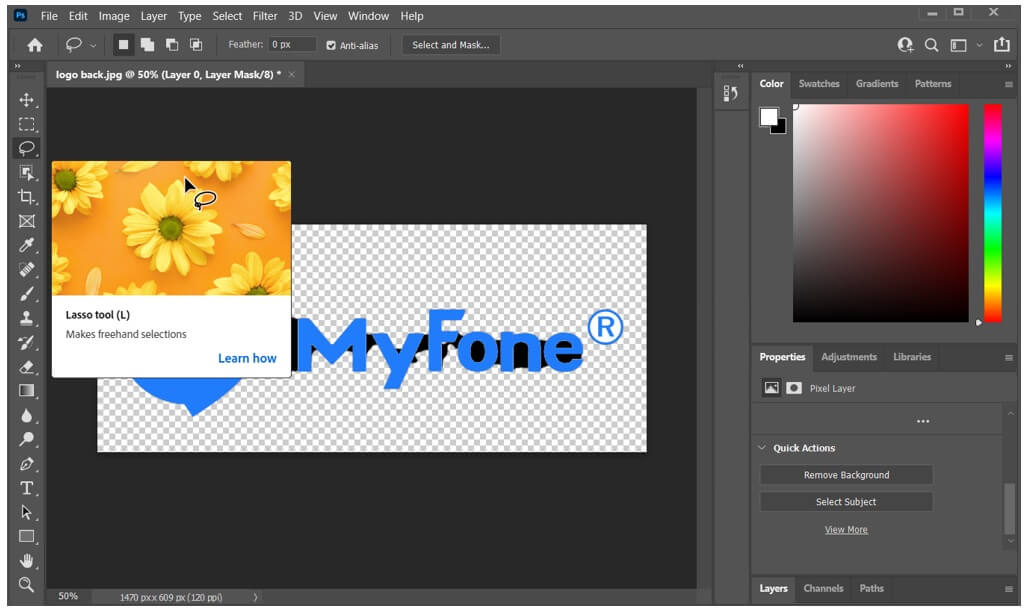Disable the Anti-alias checkbox
1024x612 pixels.
point(330,44)
